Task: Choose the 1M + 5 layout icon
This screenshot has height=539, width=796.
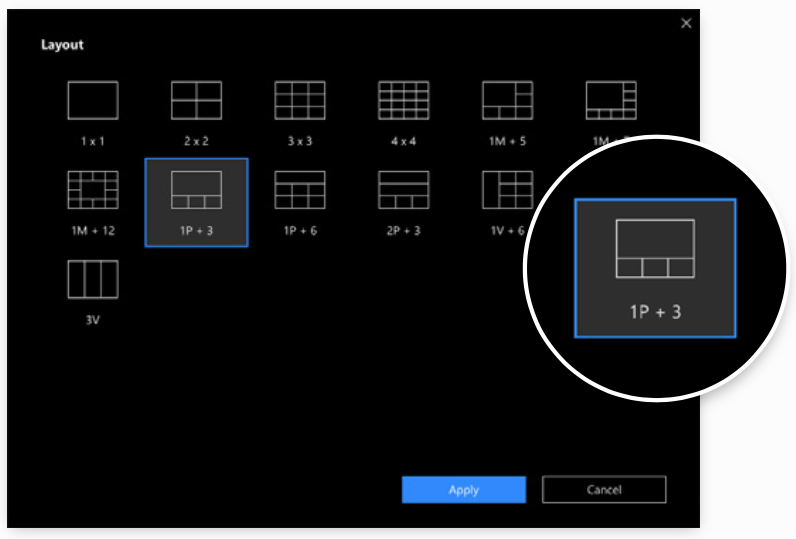Action: (507, 101)
